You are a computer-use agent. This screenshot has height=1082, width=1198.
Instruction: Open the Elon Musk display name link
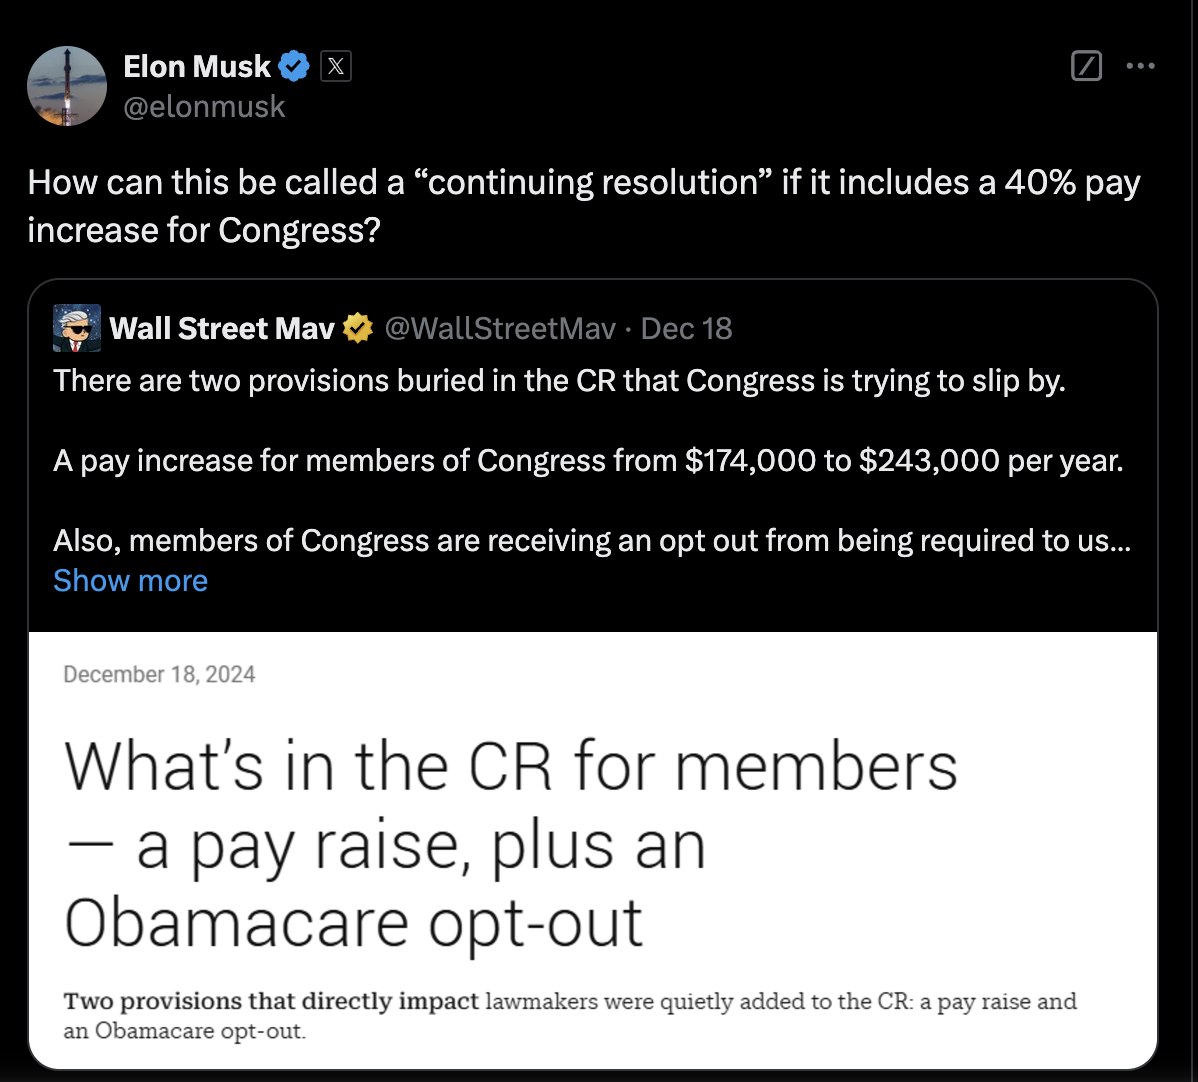click(197, 66)
